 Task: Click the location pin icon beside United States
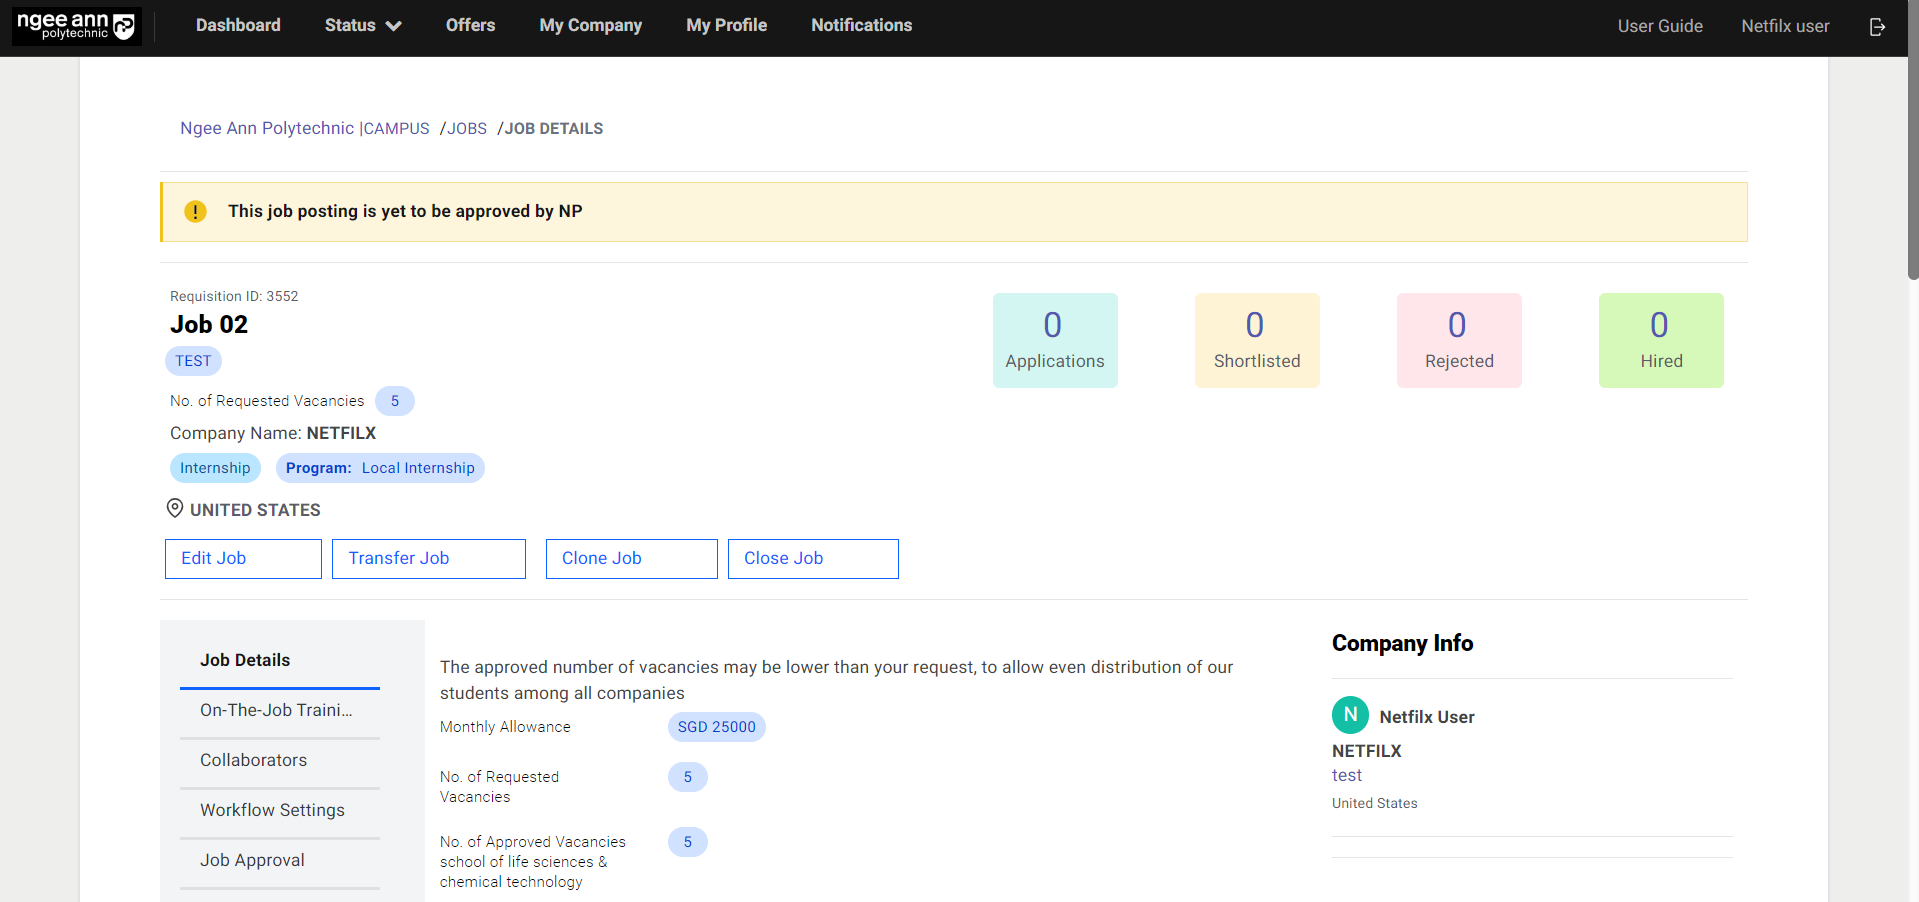tap(175, 509)
